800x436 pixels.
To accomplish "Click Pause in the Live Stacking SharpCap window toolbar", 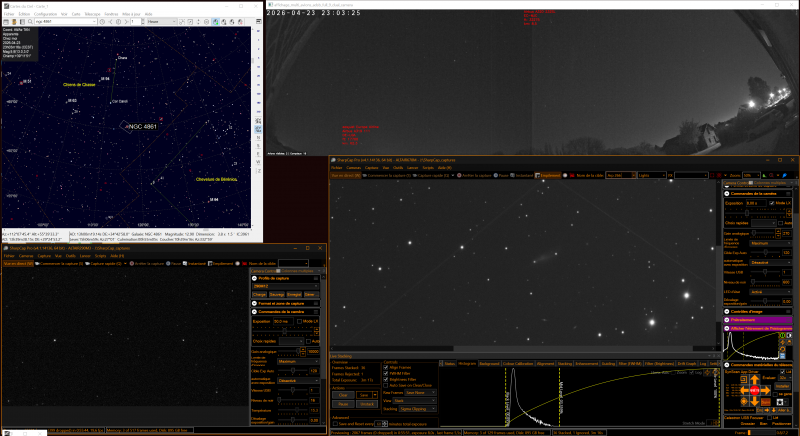I will click(501, 175).
